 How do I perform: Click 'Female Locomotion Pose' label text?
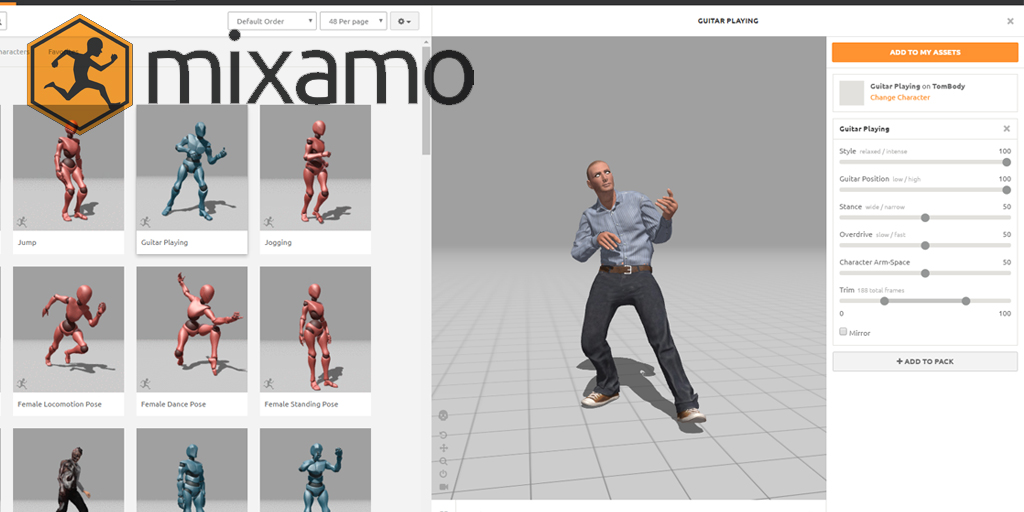coord(59,404)
